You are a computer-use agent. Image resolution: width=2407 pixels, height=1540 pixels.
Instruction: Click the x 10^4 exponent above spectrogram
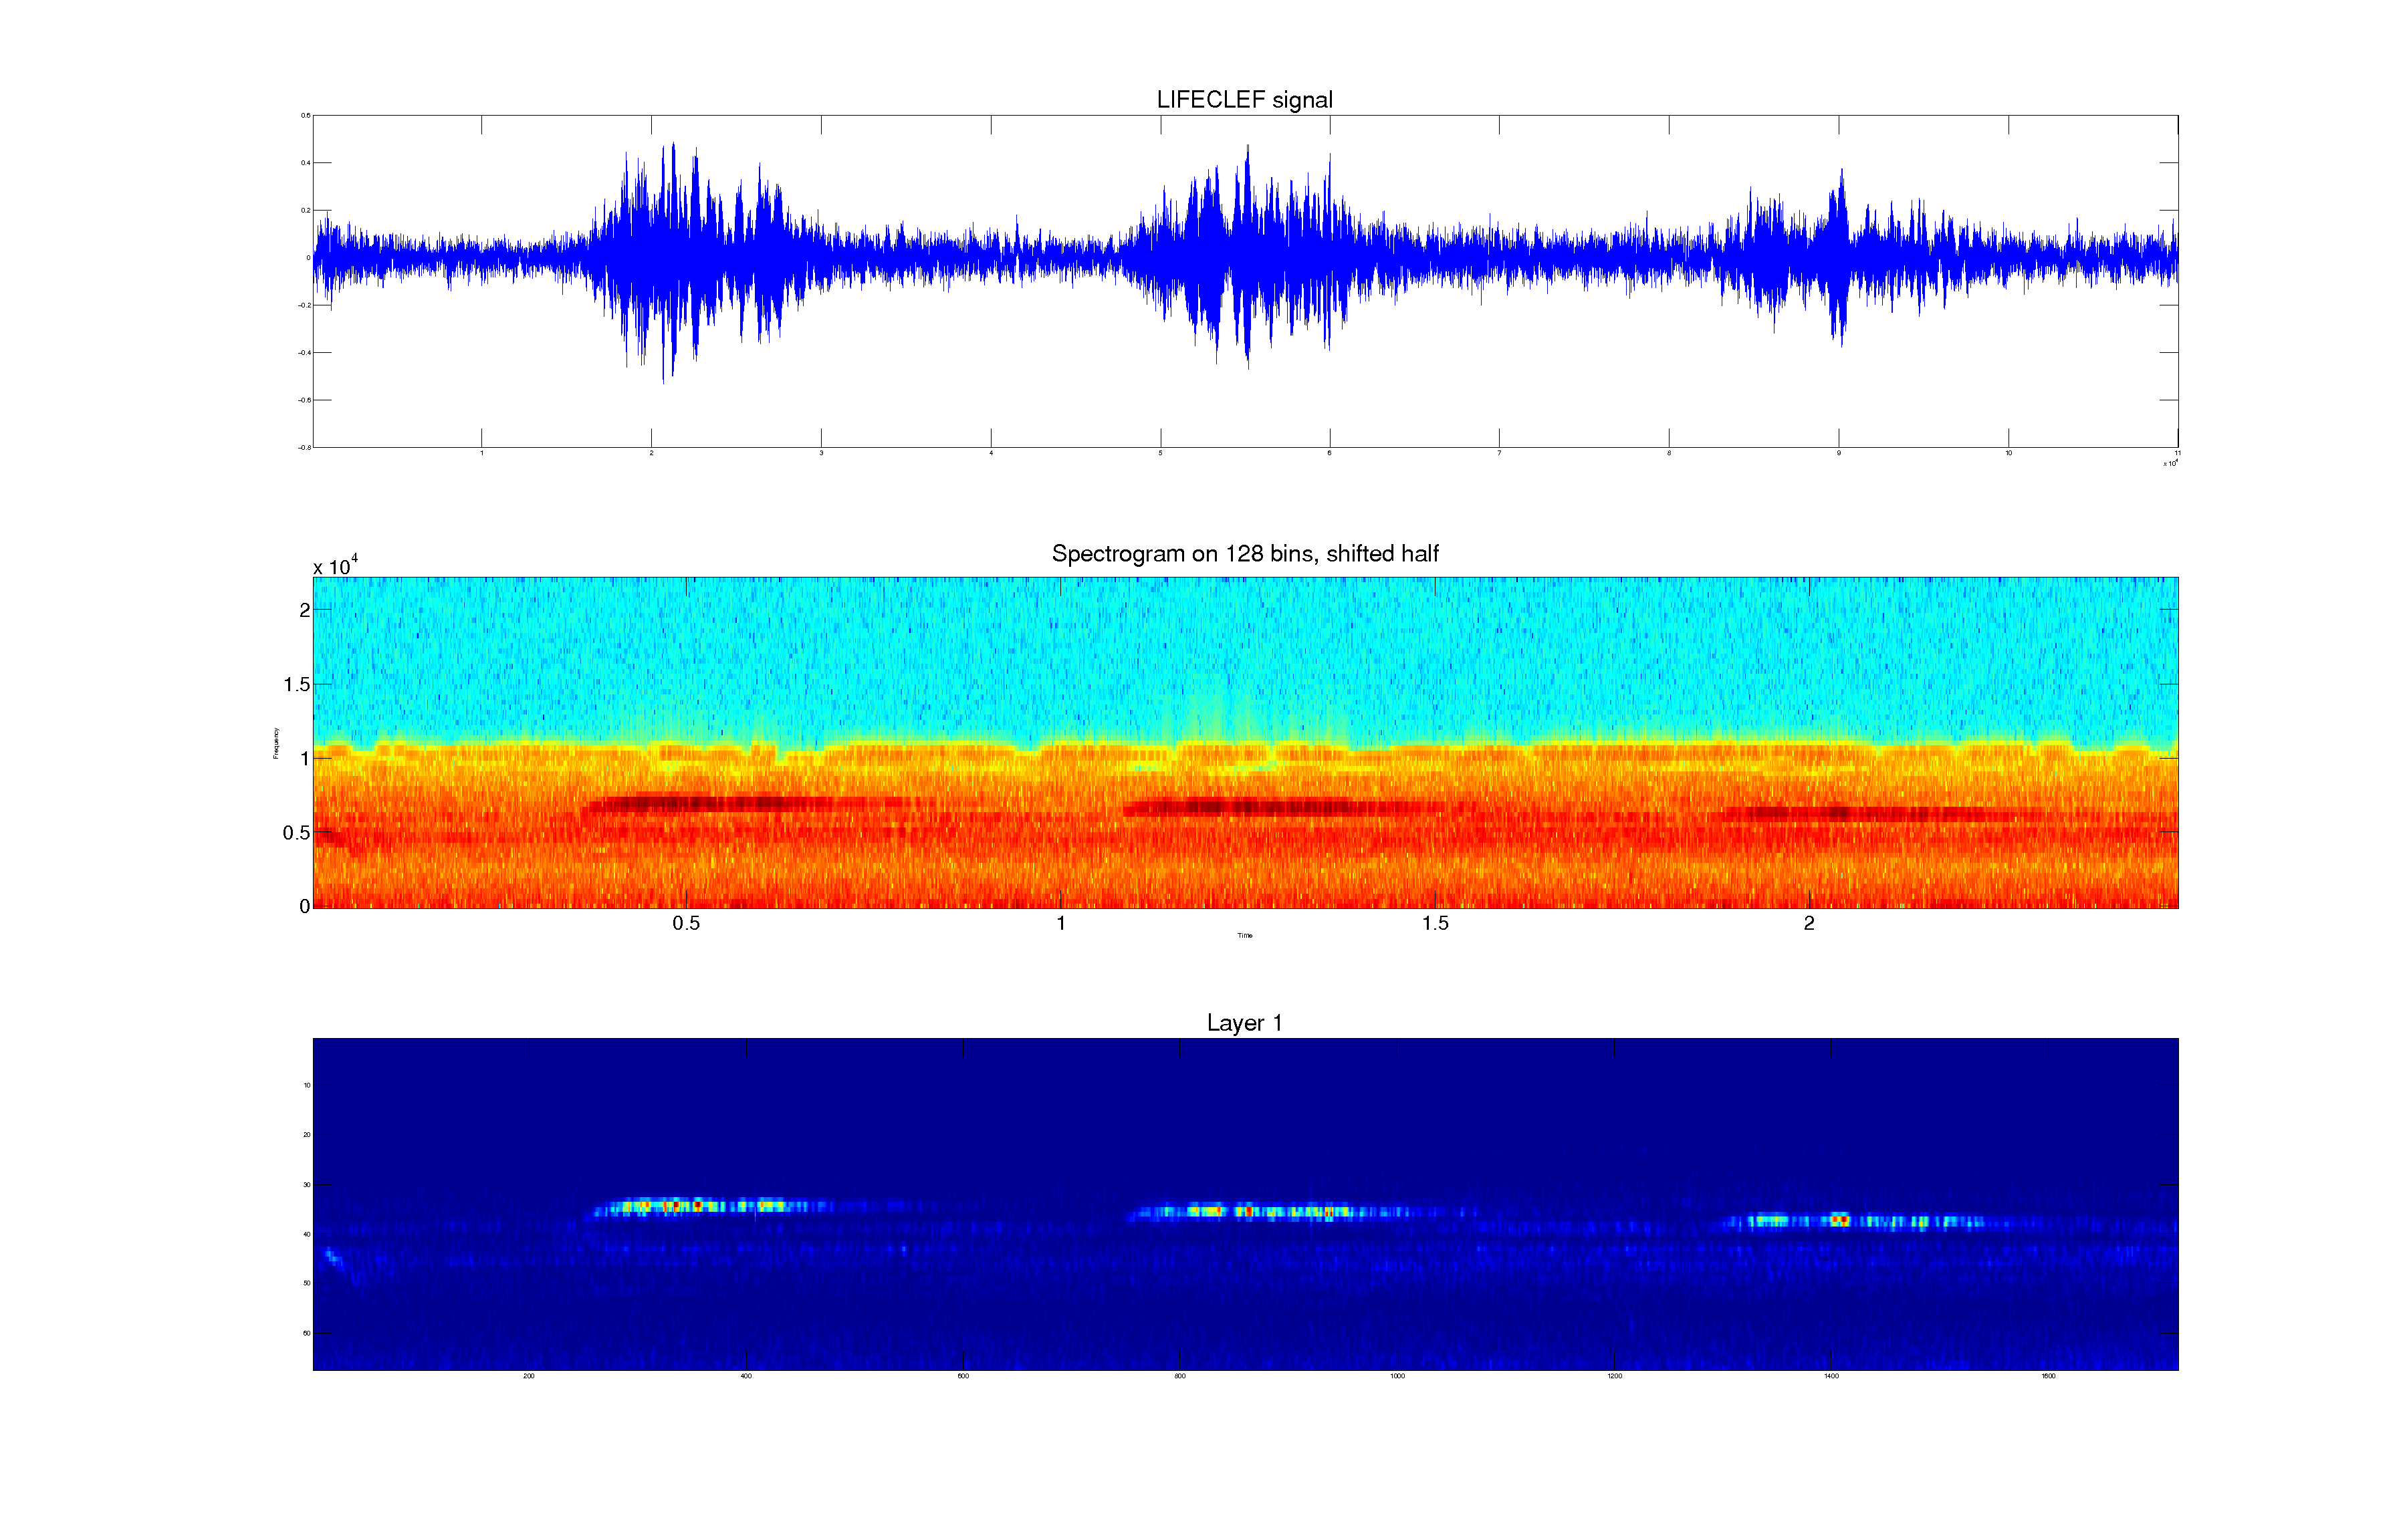(335, 566)
